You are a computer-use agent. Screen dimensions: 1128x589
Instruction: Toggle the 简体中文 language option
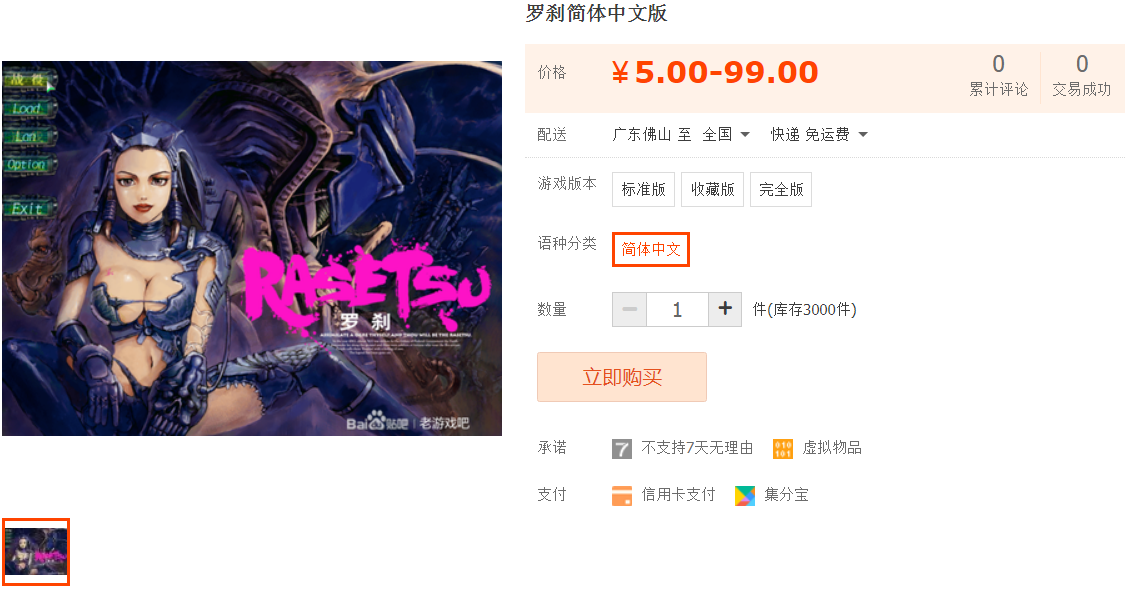[x=650, y=250]
